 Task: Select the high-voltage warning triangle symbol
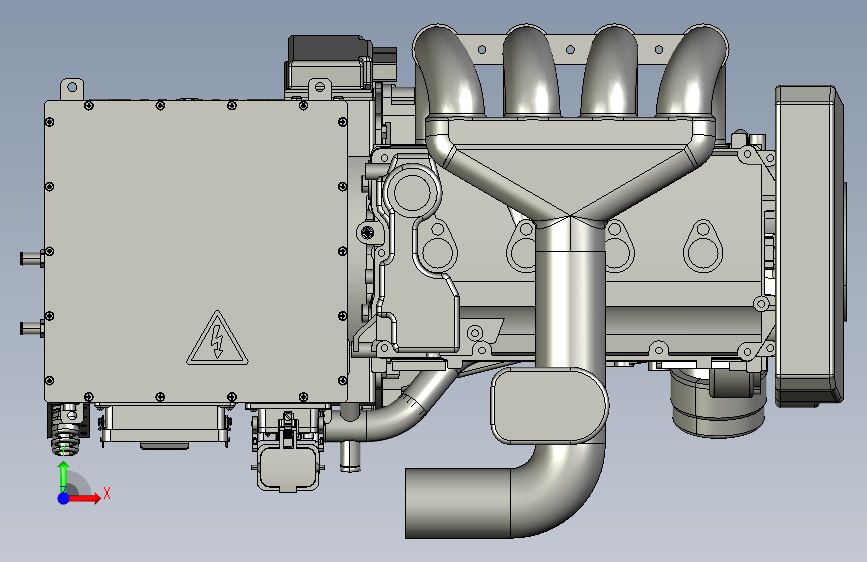tap(217, 339)
